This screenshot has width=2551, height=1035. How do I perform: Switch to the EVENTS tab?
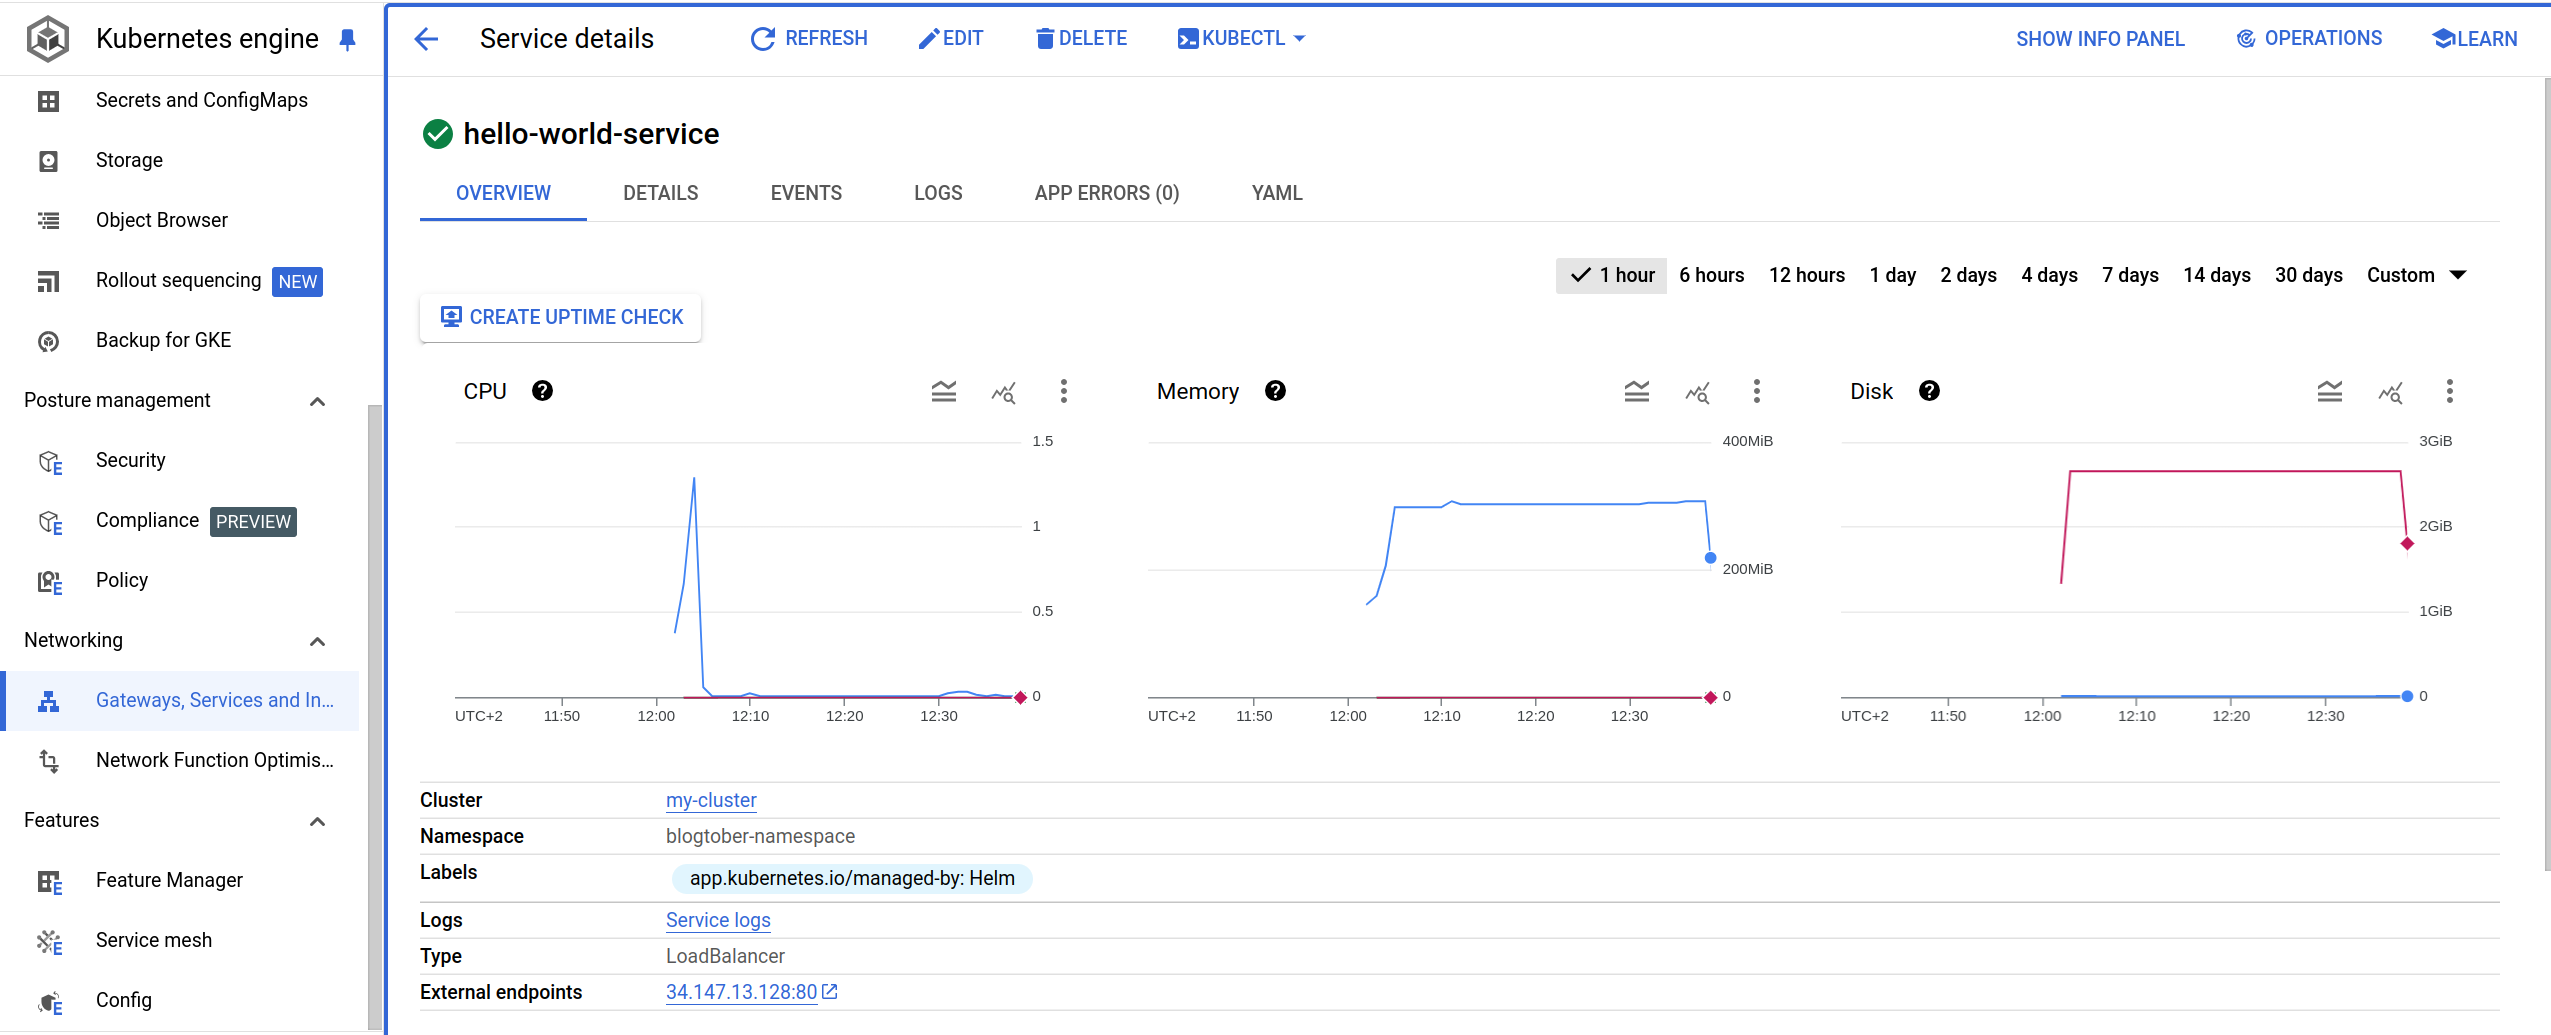(x=806, y=193)
